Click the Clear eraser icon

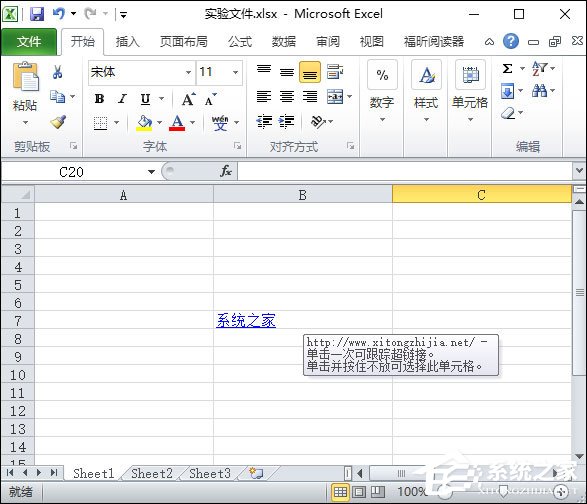coord(508,113)
